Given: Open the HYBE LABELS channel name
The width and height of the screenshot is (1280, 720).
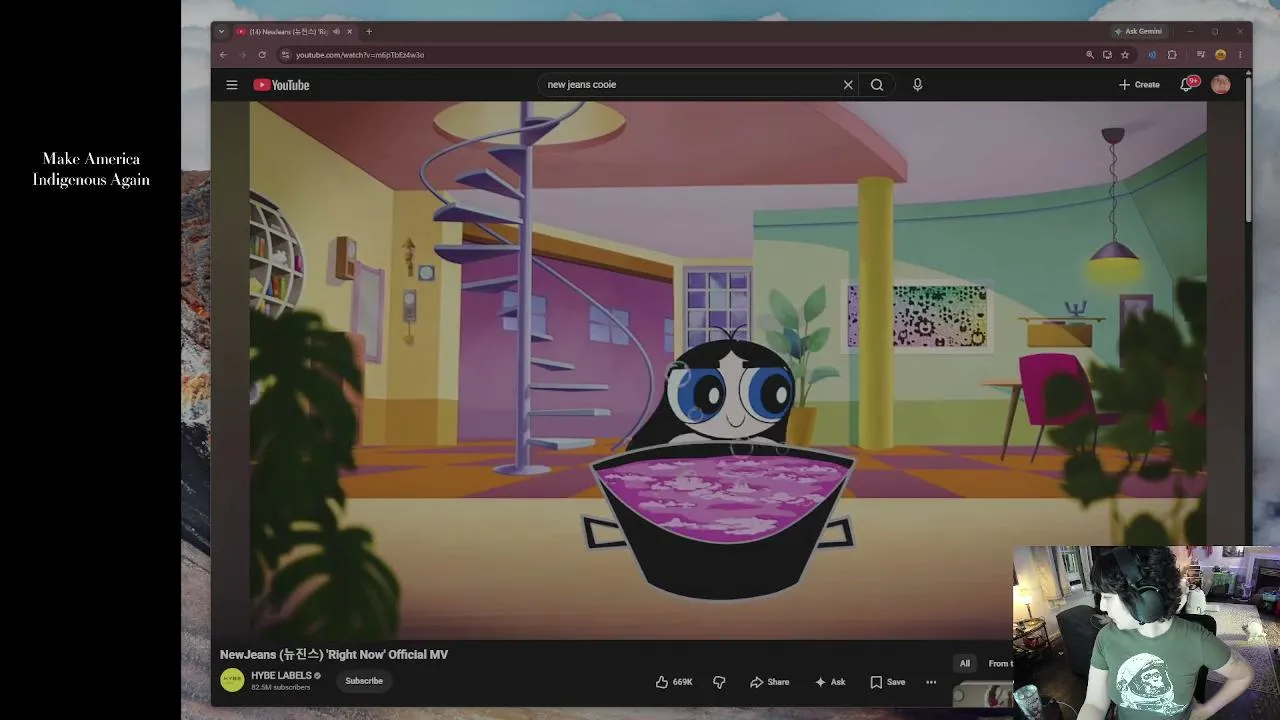Looking at the screenshot, I should point(281,676).
